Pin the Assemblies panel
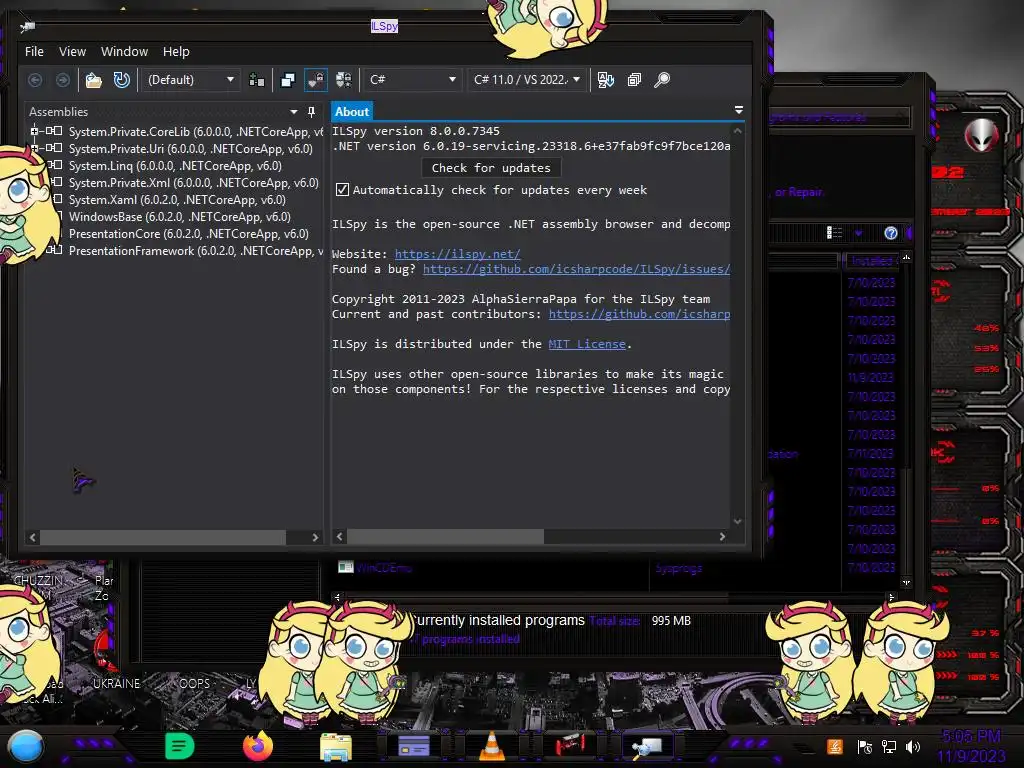 tap(312, 112)
